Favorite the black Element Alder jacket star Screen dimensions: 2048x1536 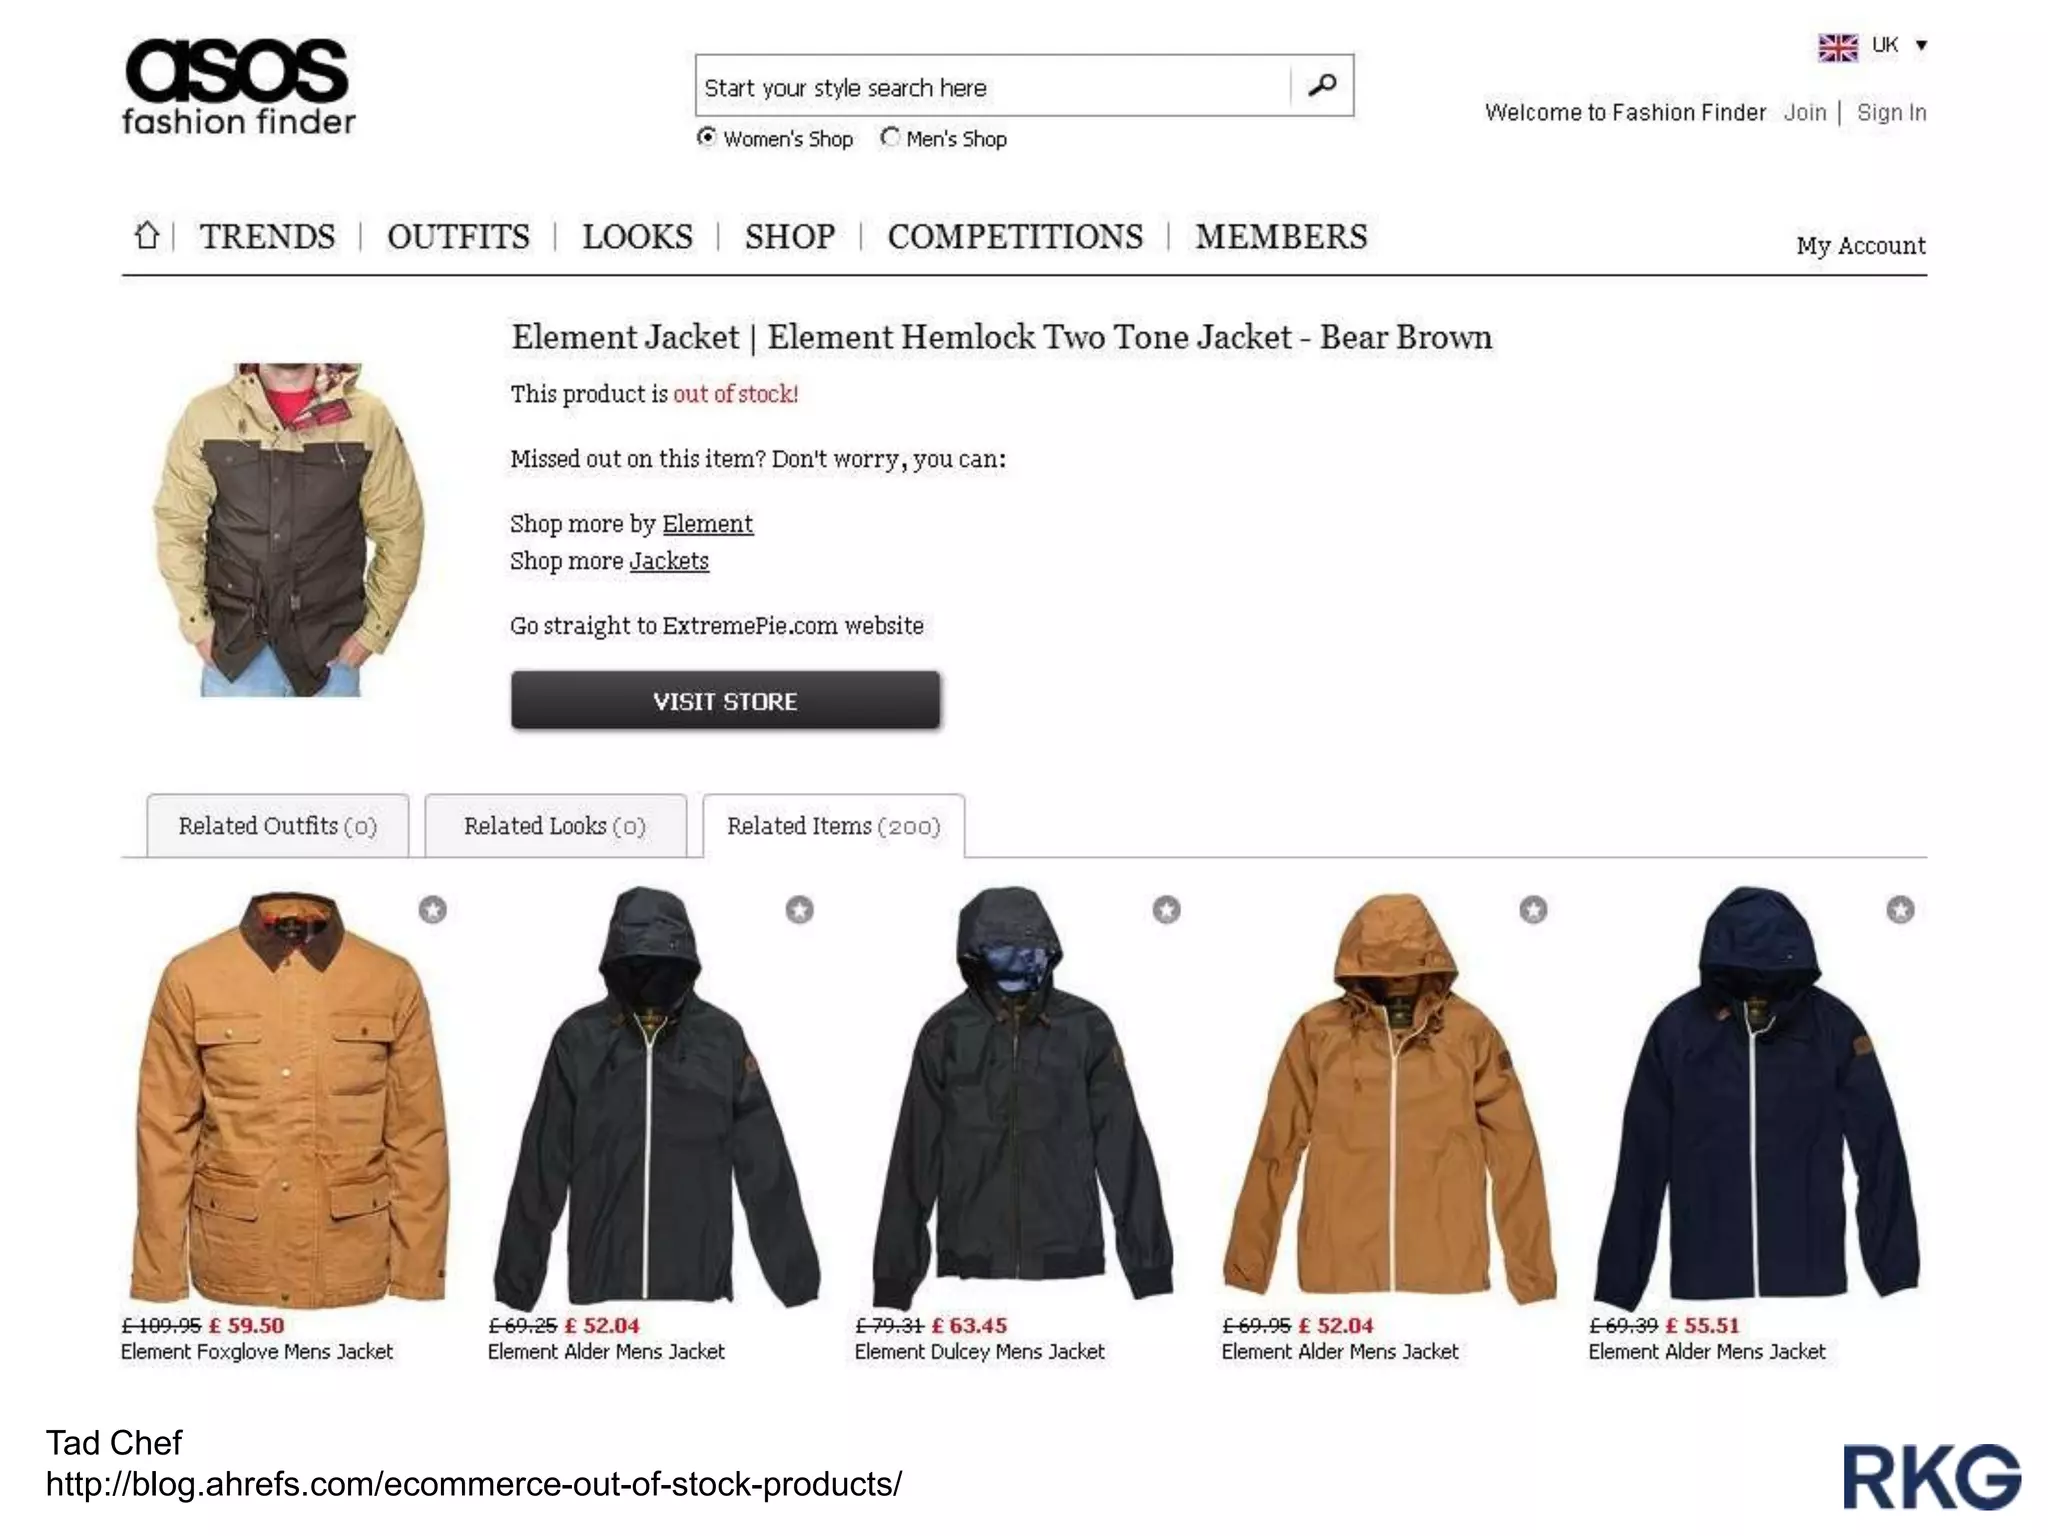799,909
